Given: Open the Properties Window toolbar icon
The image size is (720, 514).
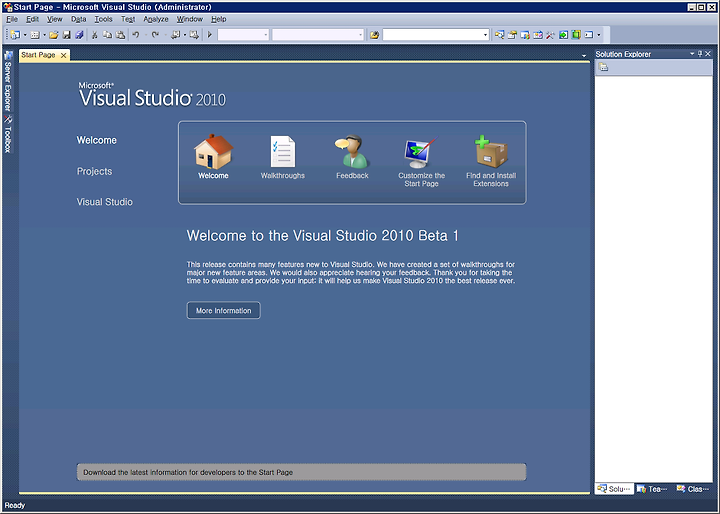Looking at the screenshot, I should (x=512, y=35).
